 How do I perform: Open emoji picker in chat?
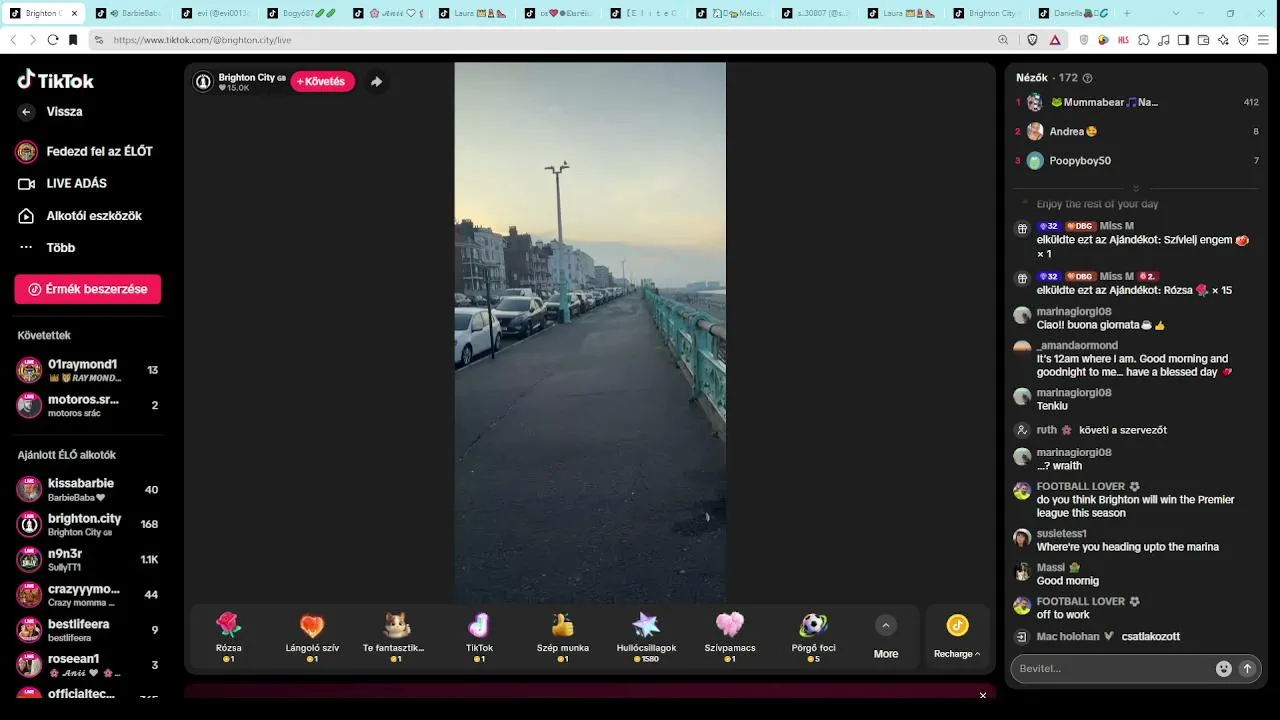click(1223, 669)
